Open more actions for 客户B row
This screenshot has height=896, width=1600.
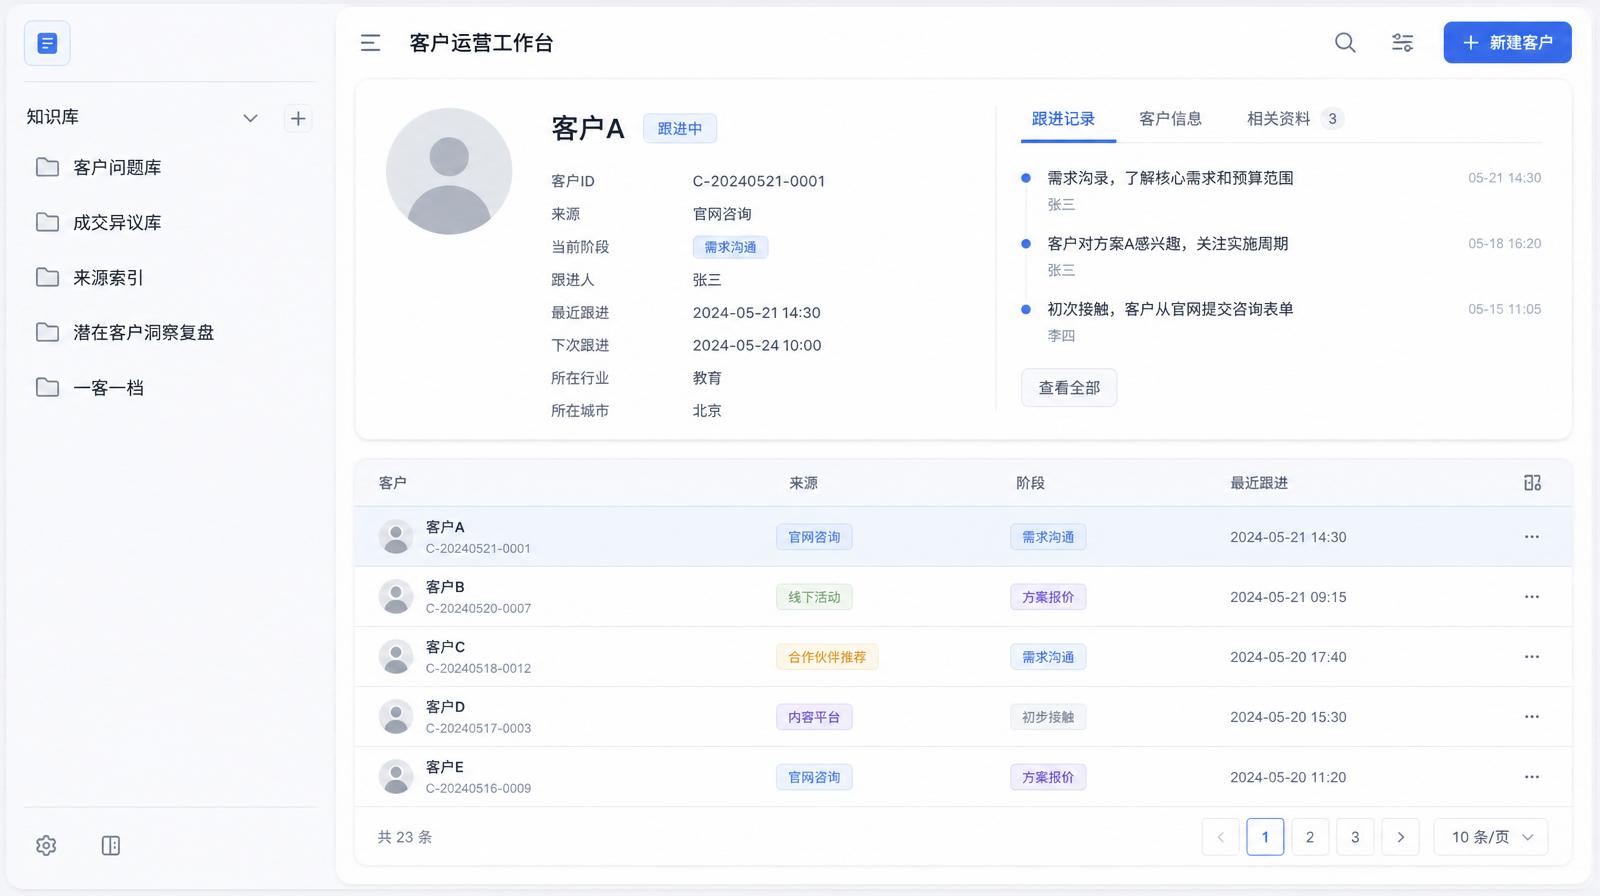point(1532,597)
